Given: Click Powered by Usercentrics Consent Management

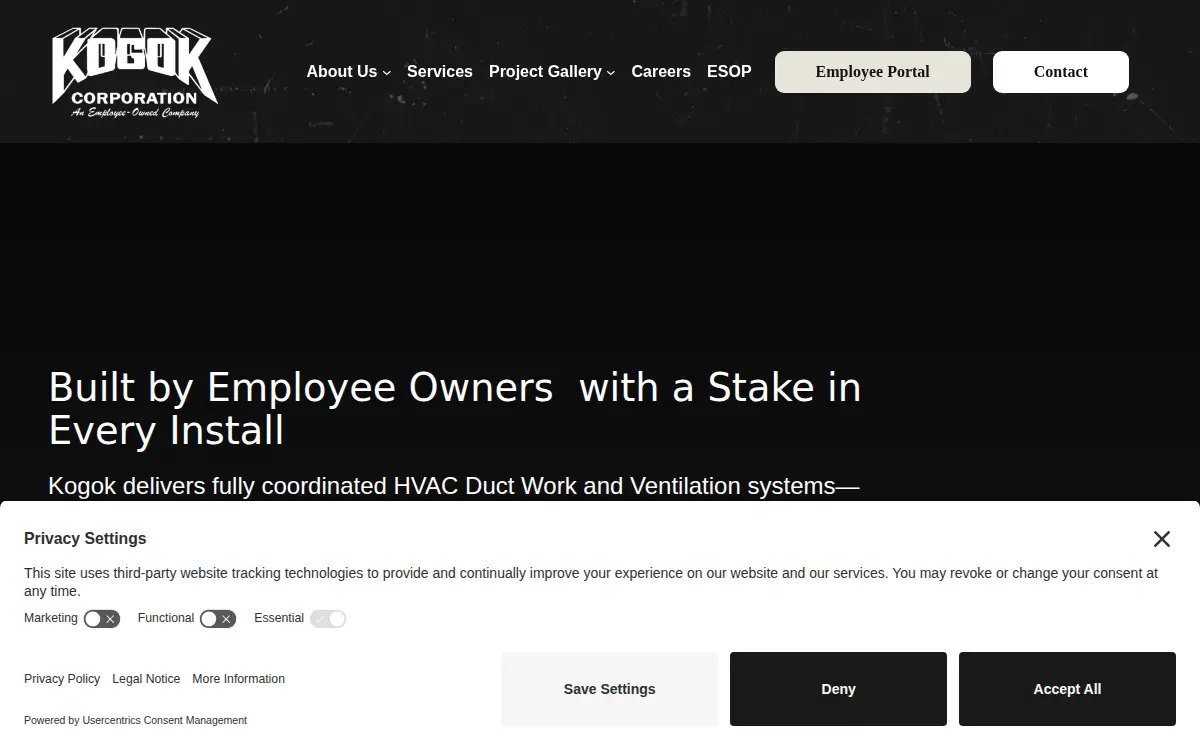Looking at the screenshot, I should point(135,720).
